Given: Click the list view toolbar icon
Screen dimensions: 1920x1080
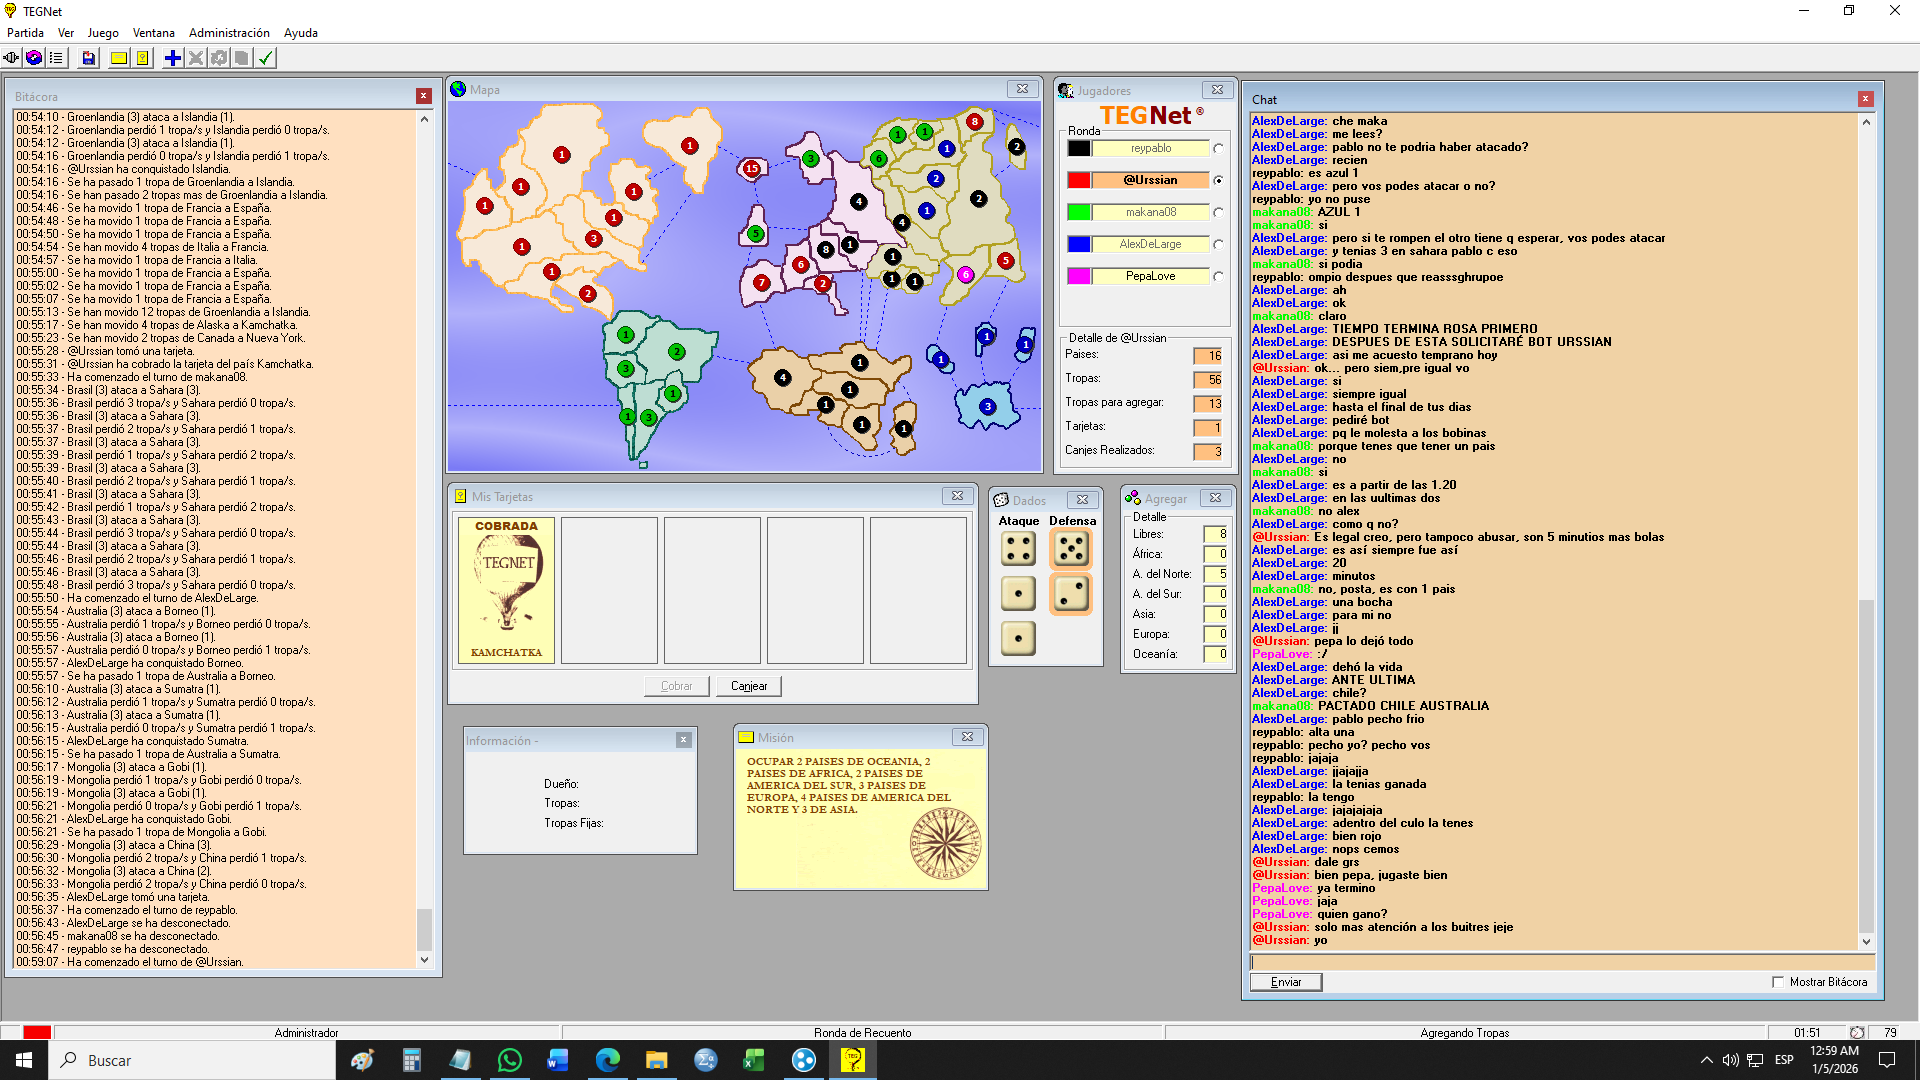Looking at the screenshot, I should [56, 58].
